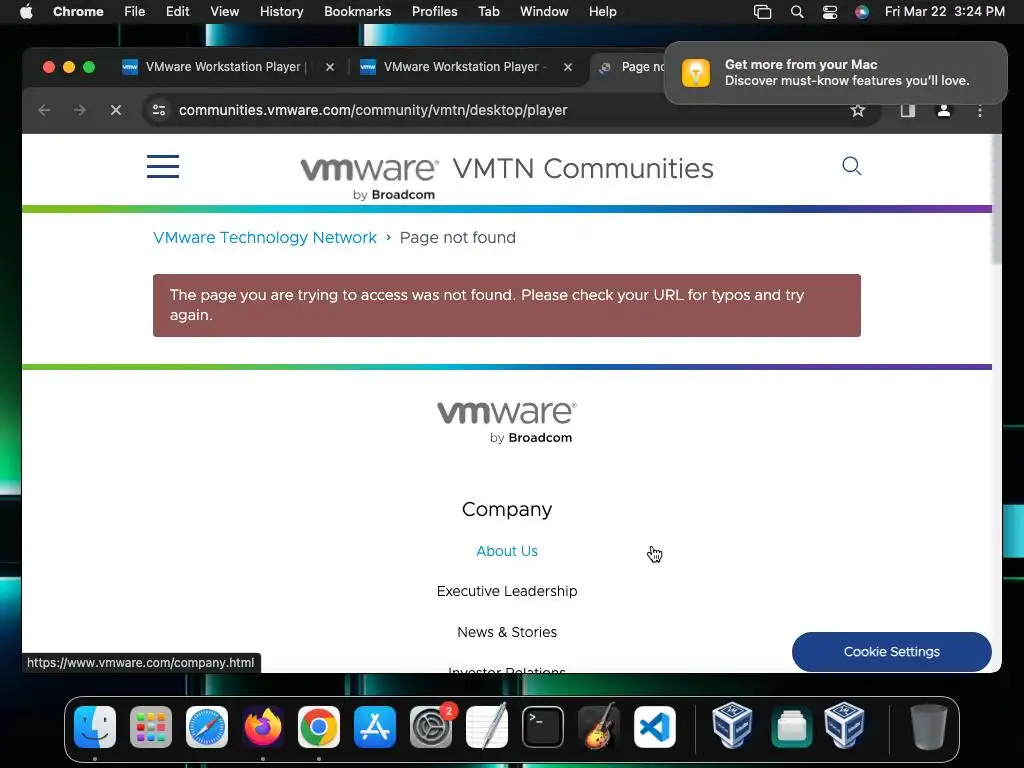Open Visual Studio Code from the Dock
The height and width of the screenshot is (768, 1024).
pyautogui.click(x=655, y=727)
